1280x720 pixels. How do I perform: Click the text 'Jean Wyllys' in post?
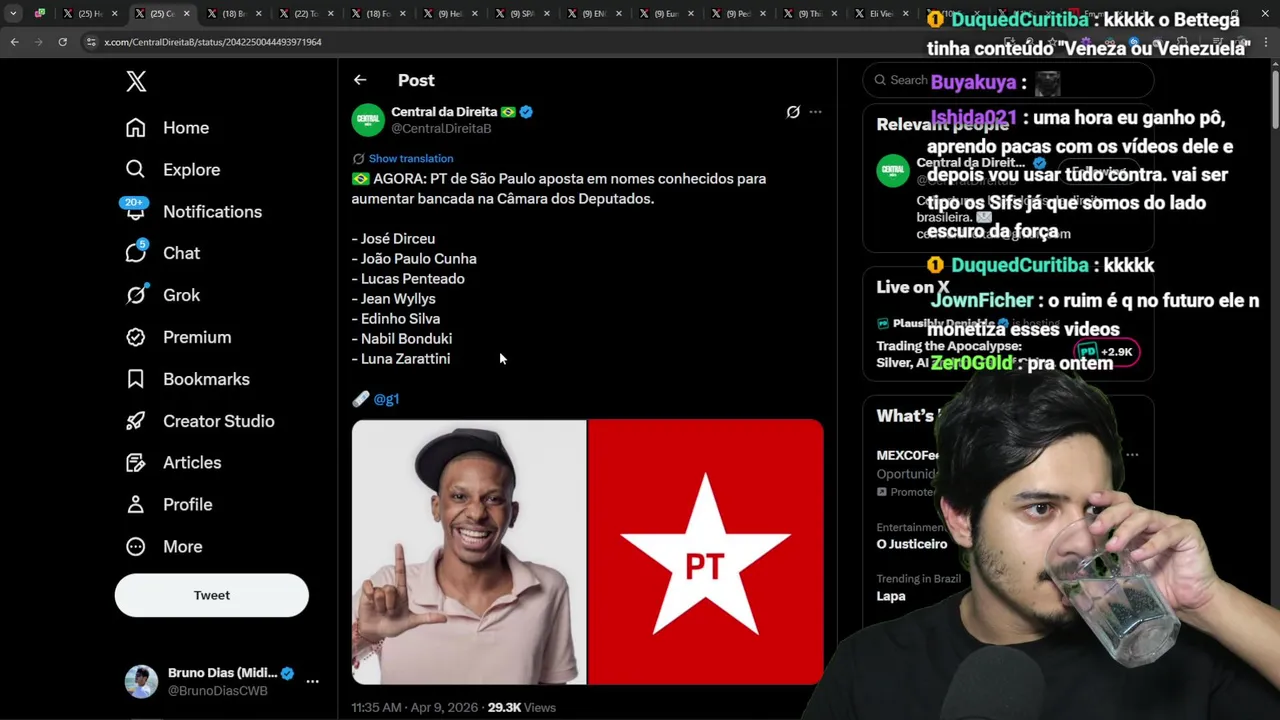(x=398, y=299)
